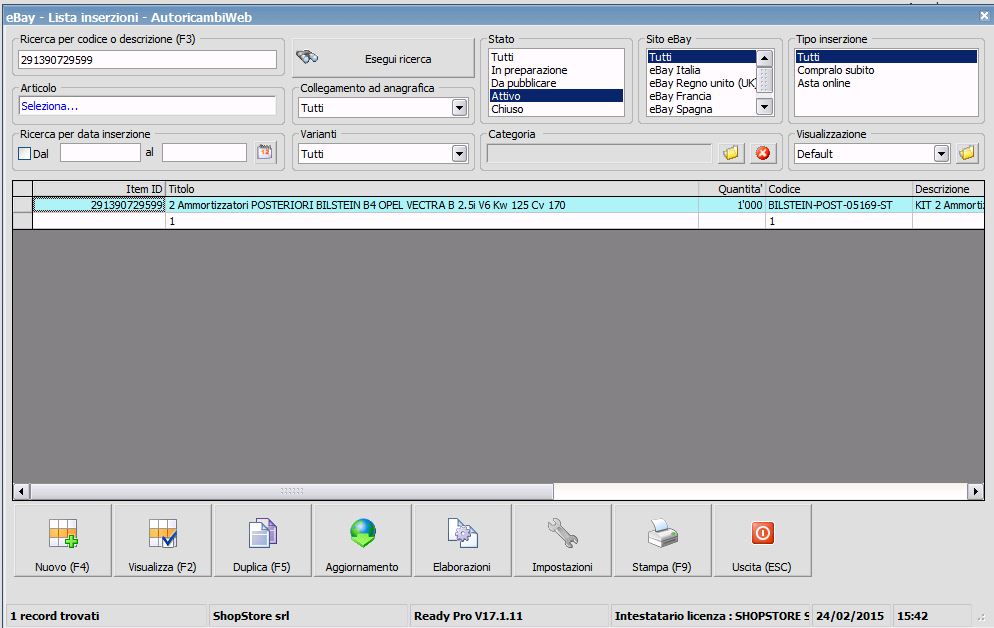Click the Codice column header
This screenshot has height=628, width=994.
pyautogui.click(x=839, y=189)
